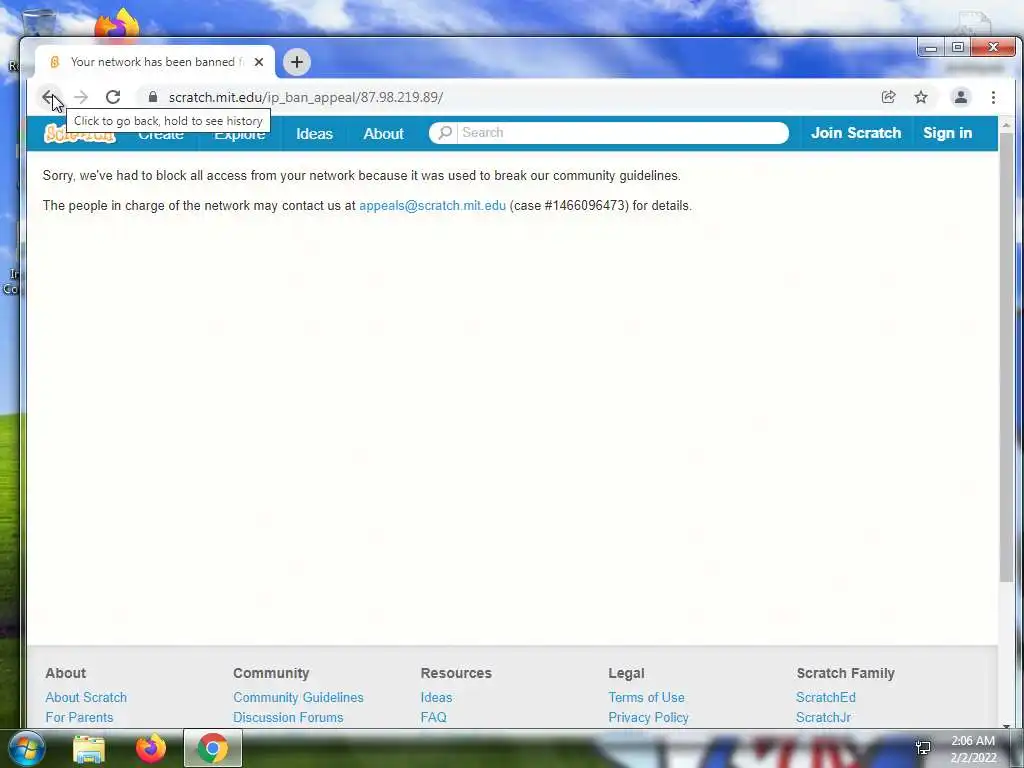The height and width of the screenshot is (768, 1024).
Task: Minimize the Chrome window
Action: (x=931, y=48)
